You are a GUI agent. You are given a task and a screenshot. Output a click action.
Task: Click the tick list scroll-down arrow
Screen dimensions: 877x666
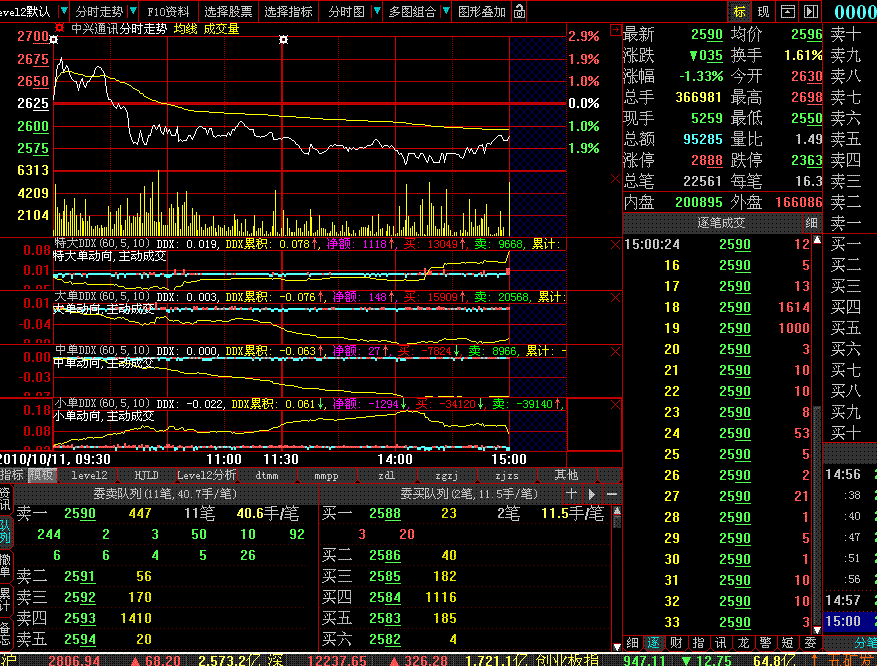click(x=817, y=630)
